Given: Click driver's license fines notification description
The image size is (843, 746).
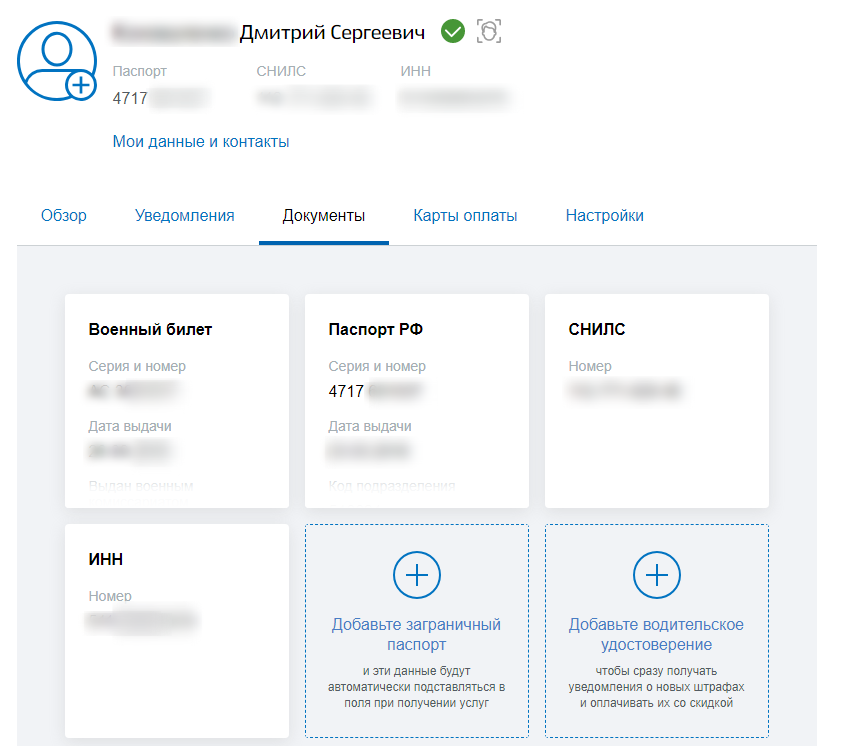Looking at the screenshot, I should pos(656,687).
